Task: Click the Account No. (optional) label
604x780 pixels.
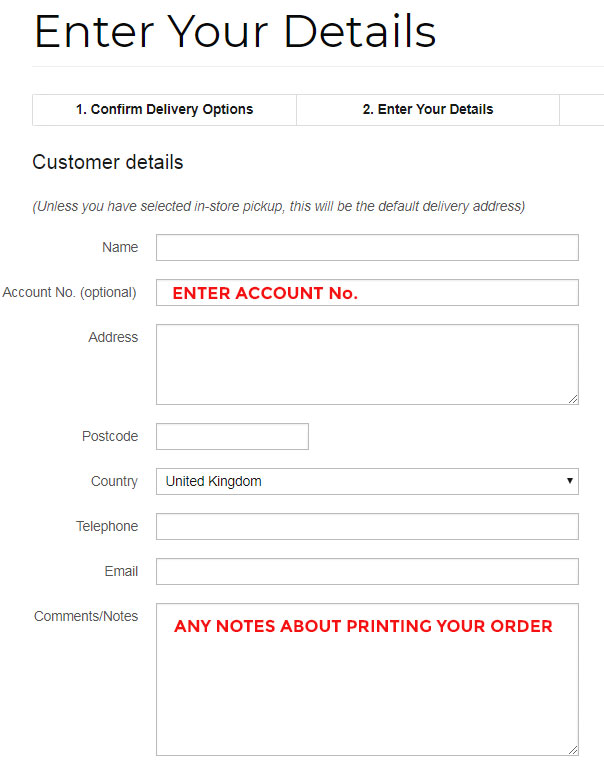Action: point(70,293)
